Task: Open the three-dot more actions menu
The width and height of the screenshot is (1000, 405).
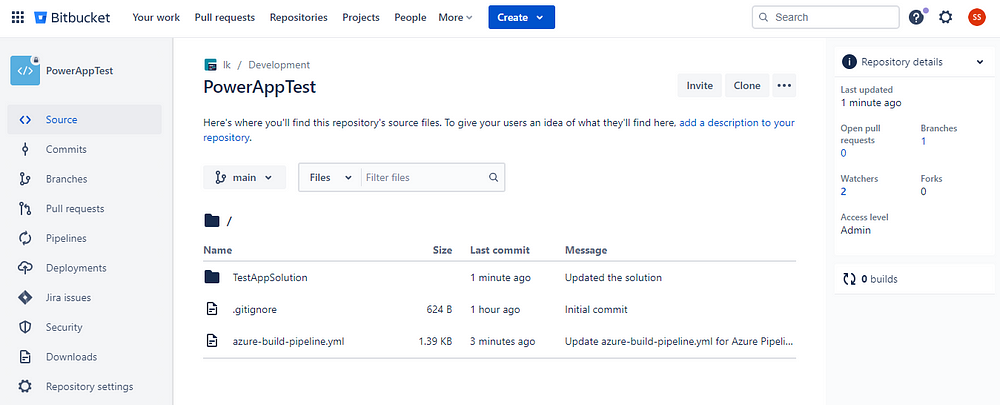Action: tap(784, 86)
